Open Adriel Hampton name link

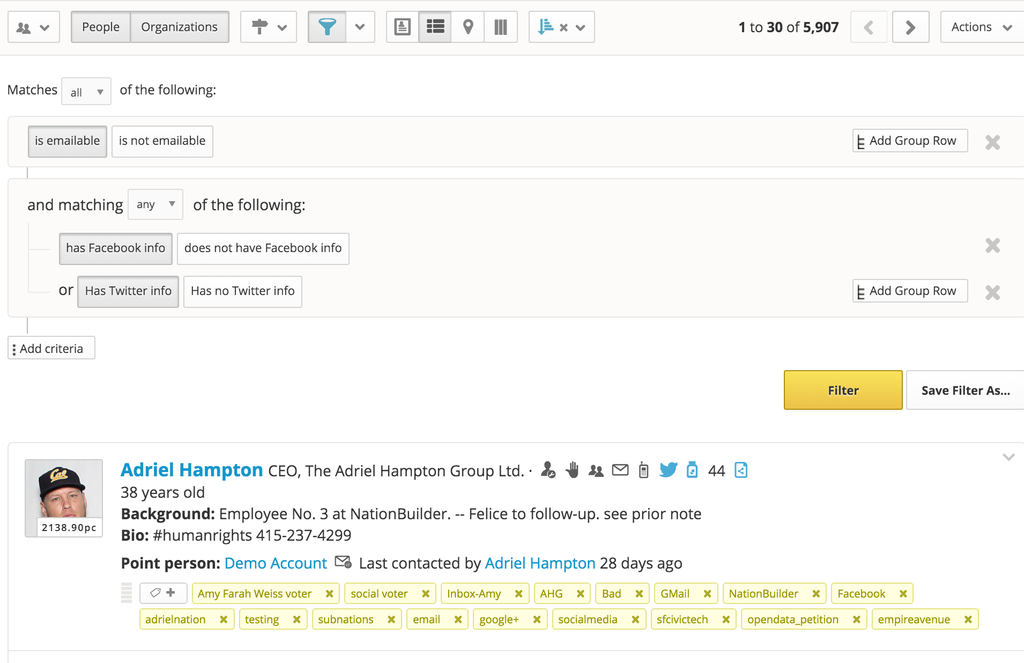[x=192, y=470]
